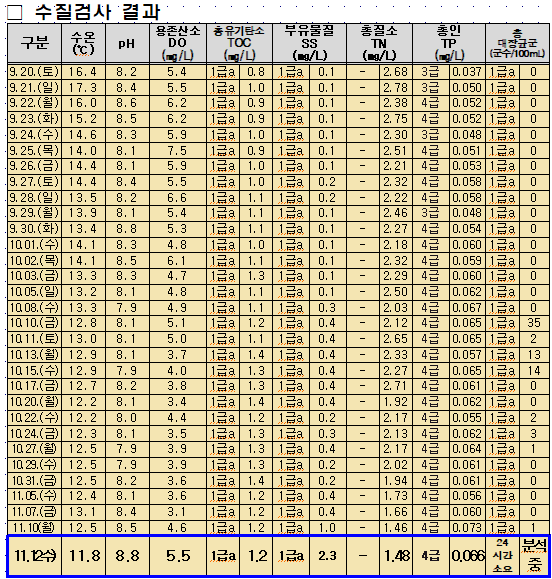Click the 10.20.(월) date cell

34,402
